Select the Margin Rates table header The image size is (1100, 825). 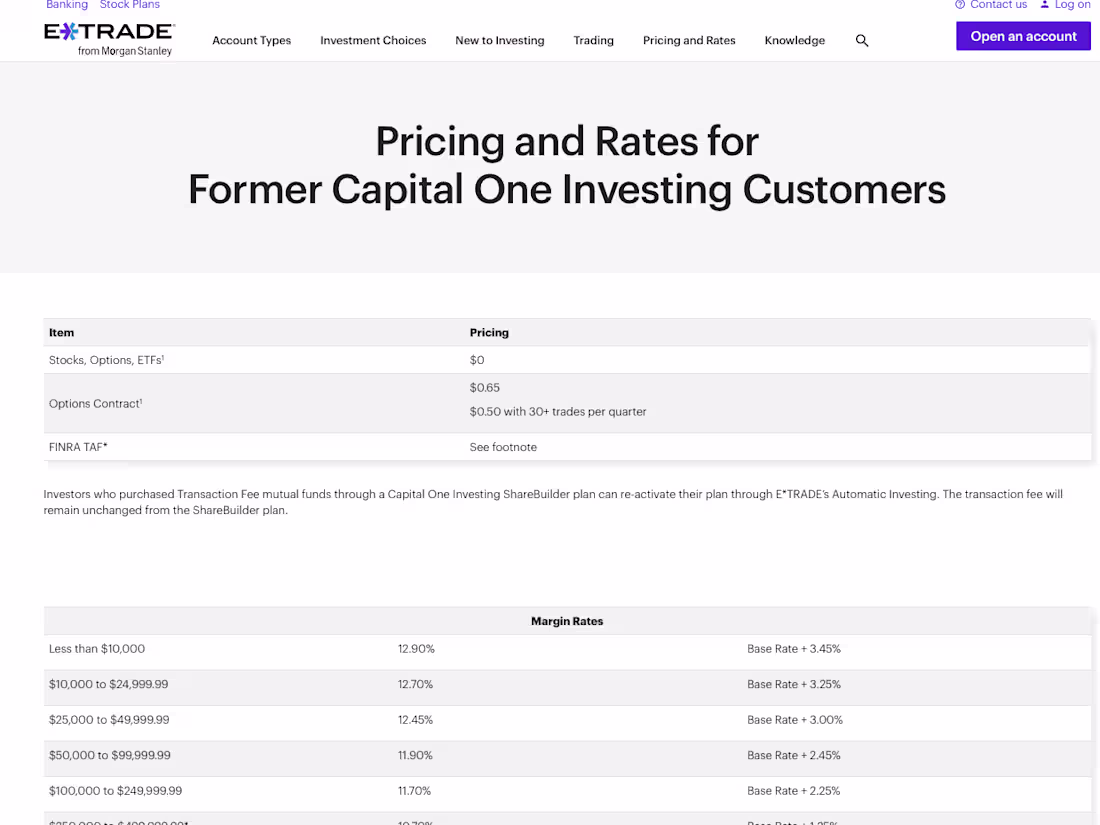tap(567, 620)
